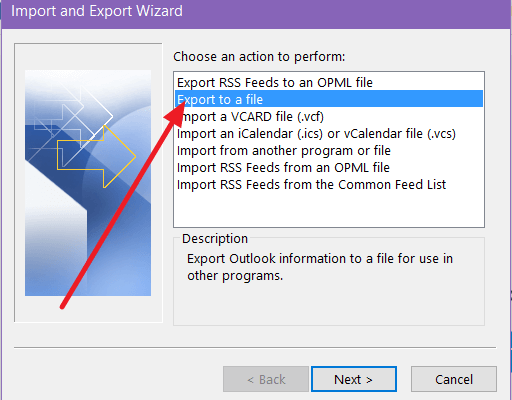Cancel the Import and Export Wizard
The height and width of the screenshot is (400, 512).
[x=454, y=379]
